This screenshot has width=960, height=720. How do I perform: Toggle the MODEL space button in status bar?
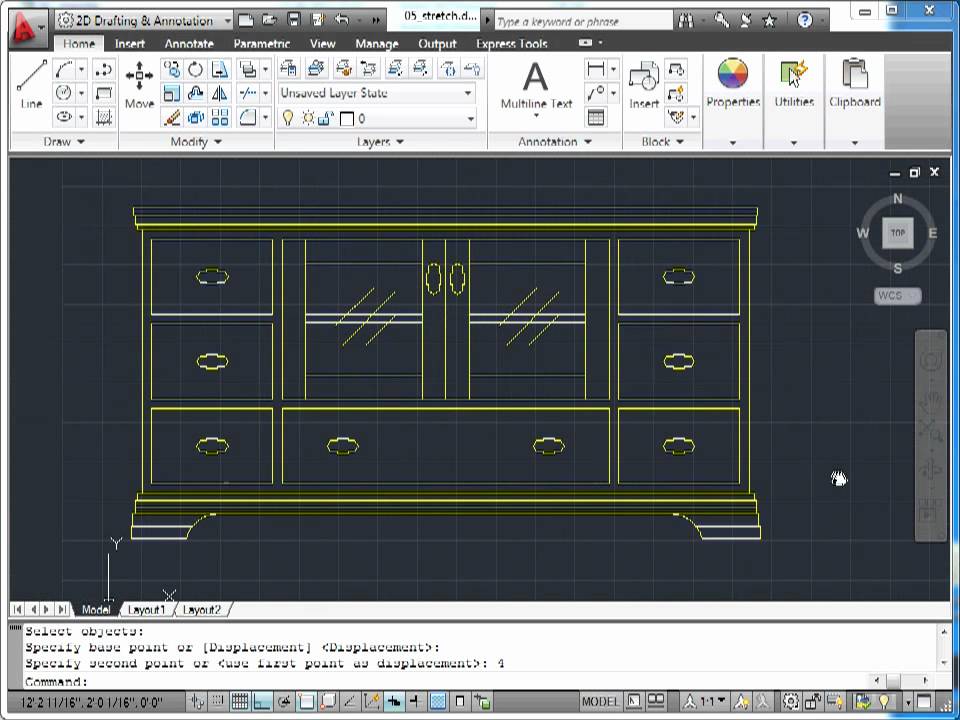[x=600, y=701]
